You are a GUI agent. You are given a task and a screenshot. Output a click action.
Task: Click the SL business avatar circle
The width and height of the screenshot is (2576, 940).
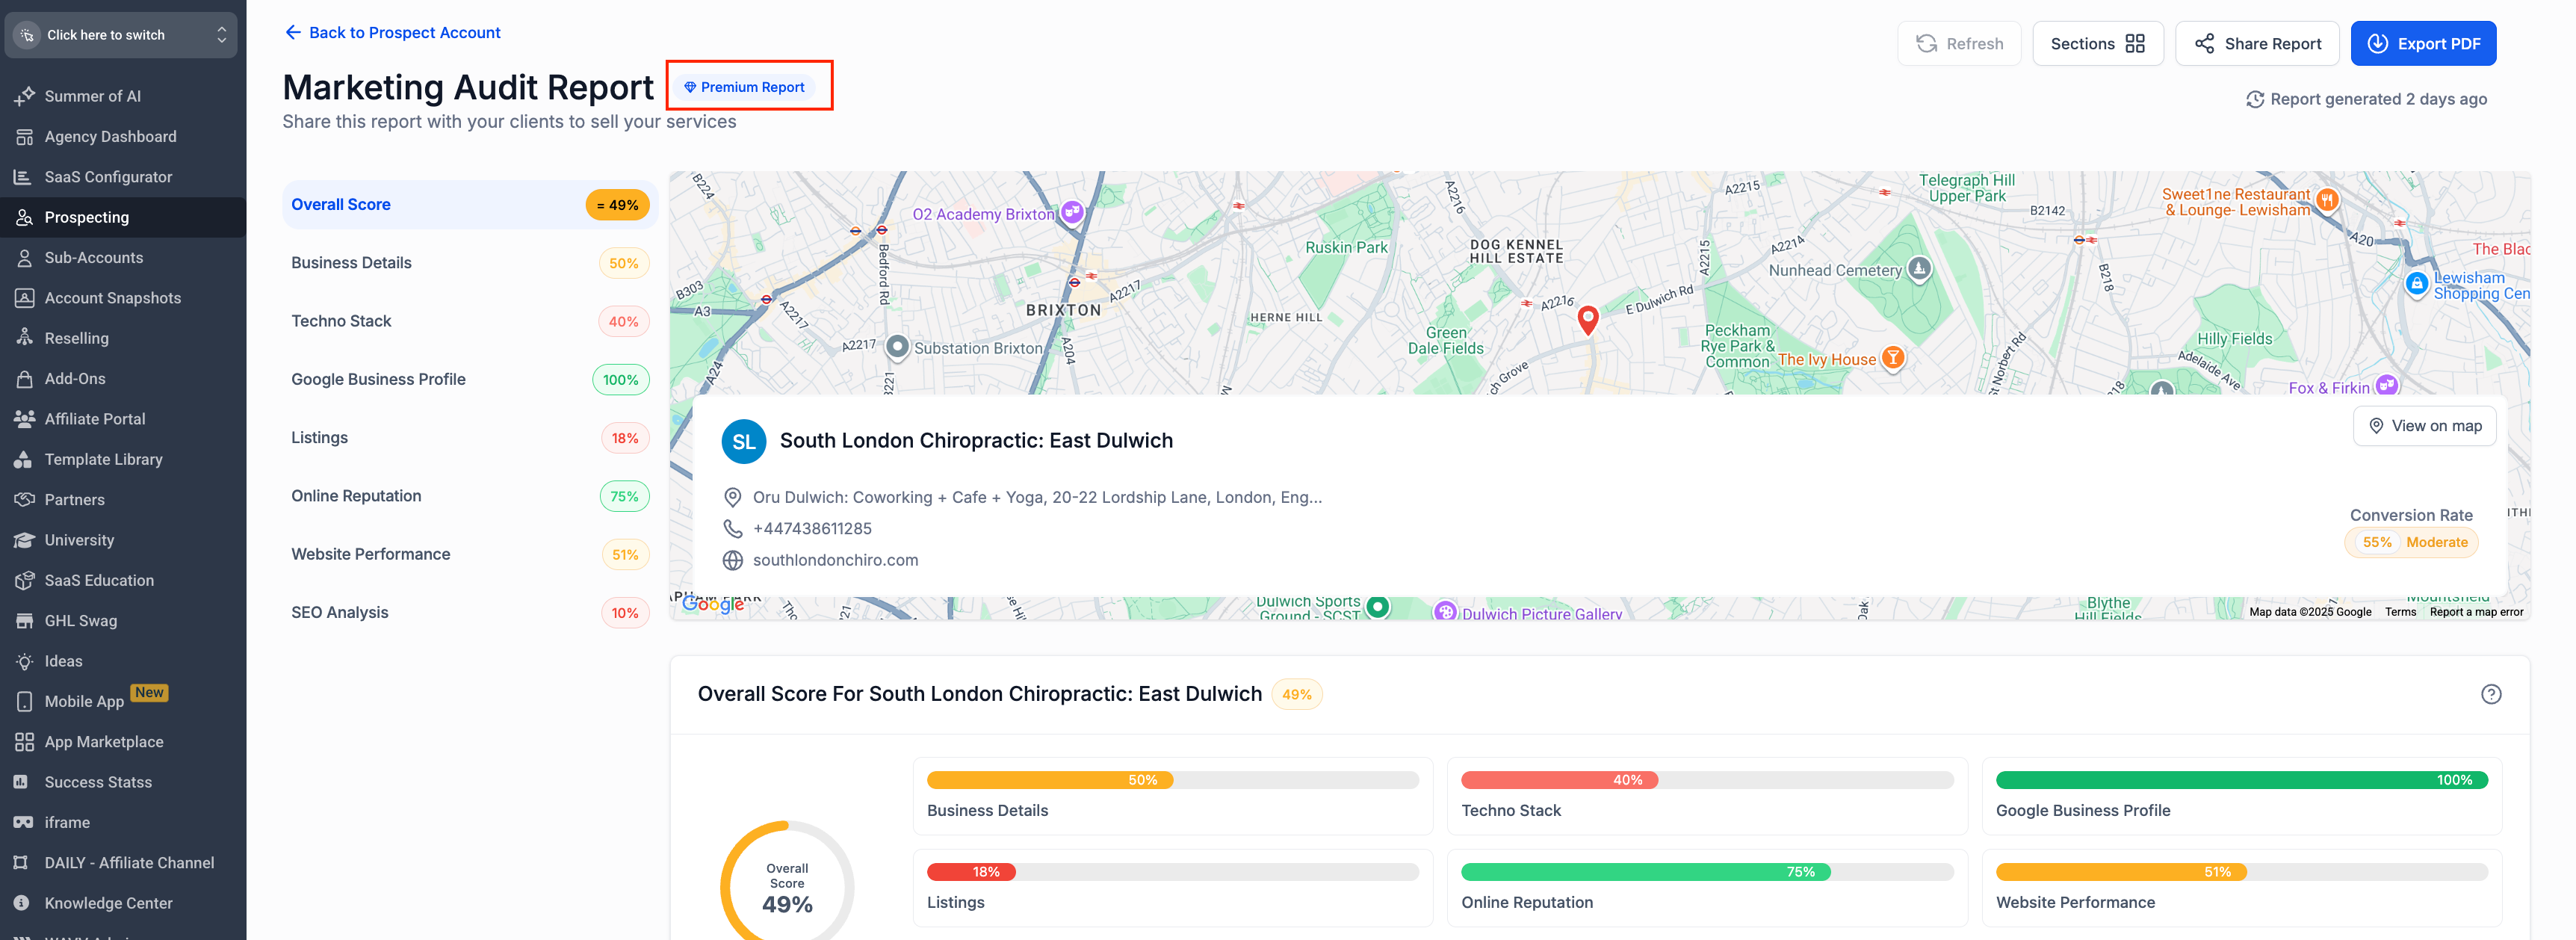743,441
